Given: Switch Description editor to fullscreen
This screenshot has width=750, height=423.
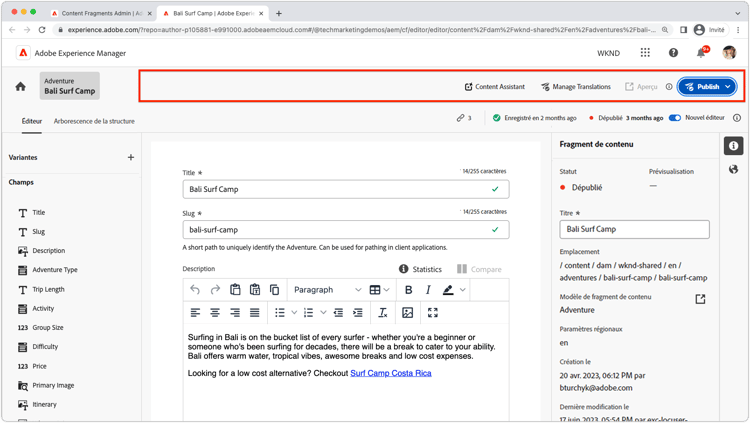Looking at the screenshot, I should click(433, 312).
